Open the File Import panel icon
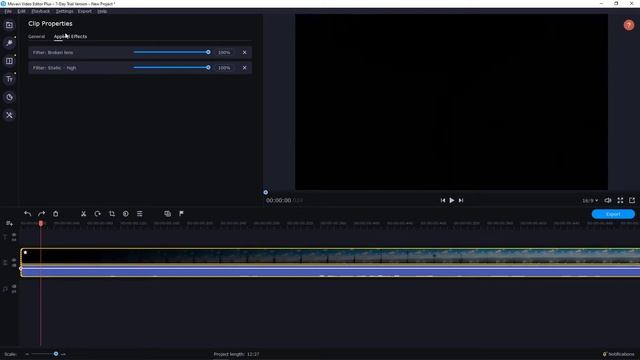 pyautogui.click(x=9, y=25)
